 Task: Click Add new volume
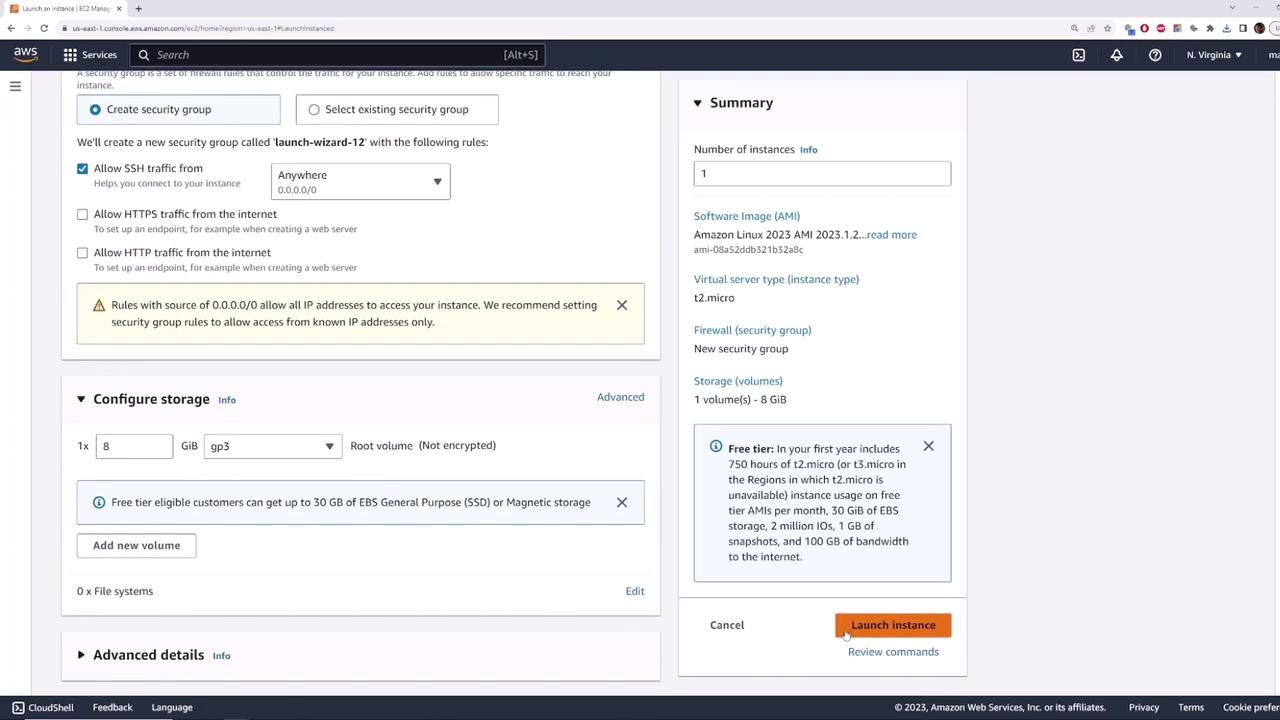pyautogui.click(x=136, y=545)
